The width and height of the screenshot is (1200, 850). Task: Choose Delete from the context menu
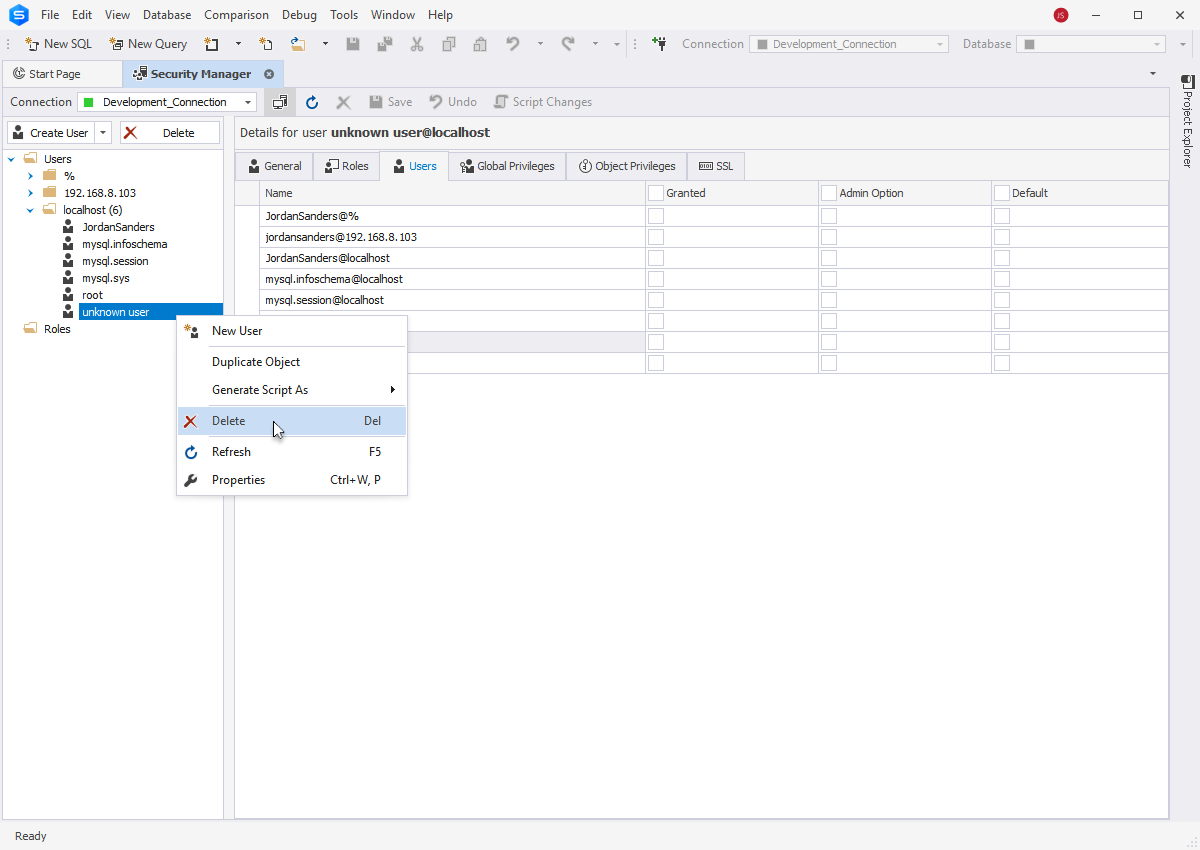[x=229, y=421]
